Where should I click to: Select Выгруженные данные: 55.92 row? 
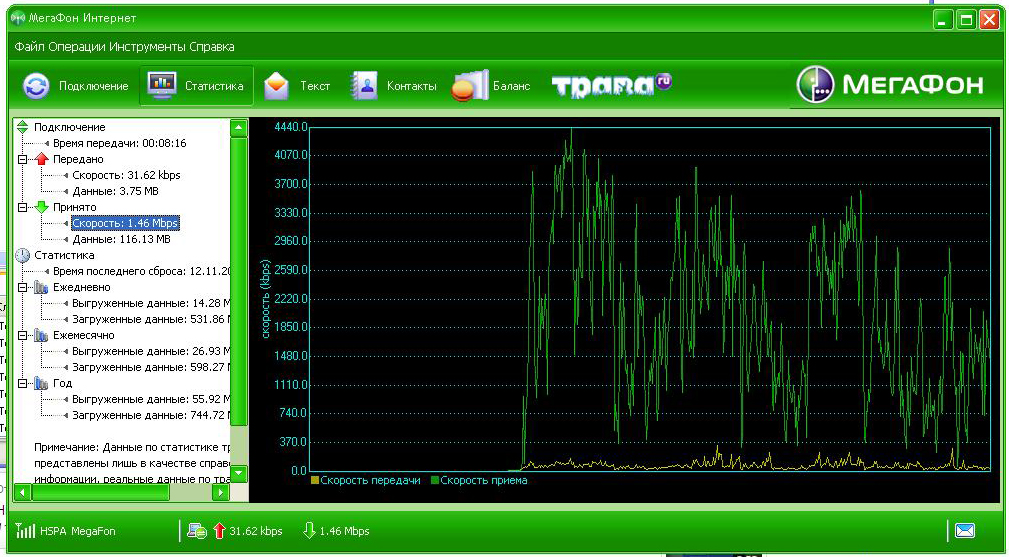pyautogui.click(x=151, y=399)
